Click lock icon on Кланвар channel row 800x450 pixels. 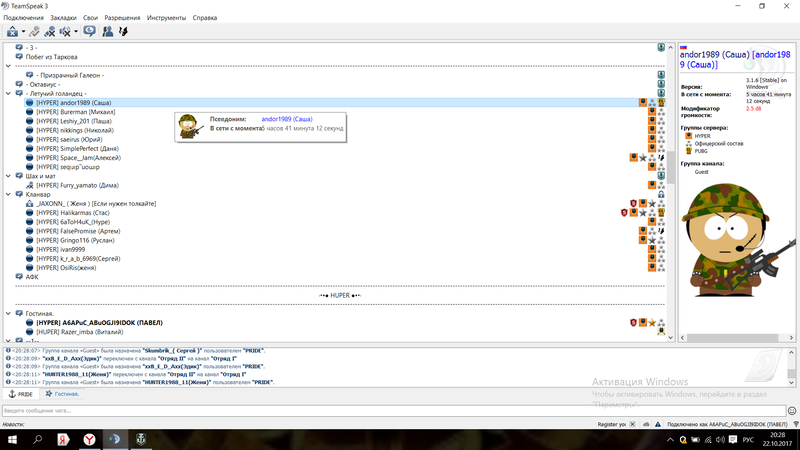[661, 194]
